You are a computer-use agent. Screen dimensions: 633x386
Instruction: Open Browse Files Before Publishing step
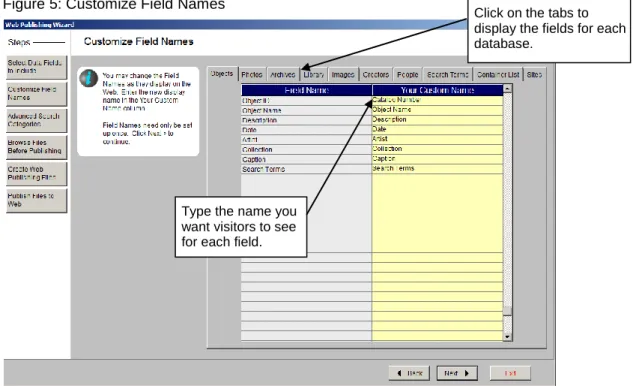[x=36, y=147]
